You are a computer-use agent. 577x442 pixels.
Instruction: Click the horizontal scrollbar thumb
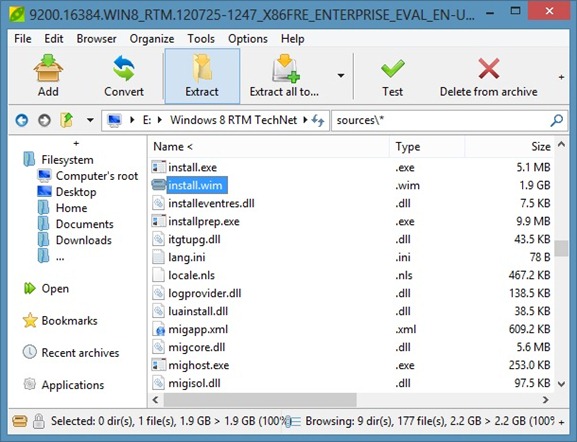[x=260, y=400]
